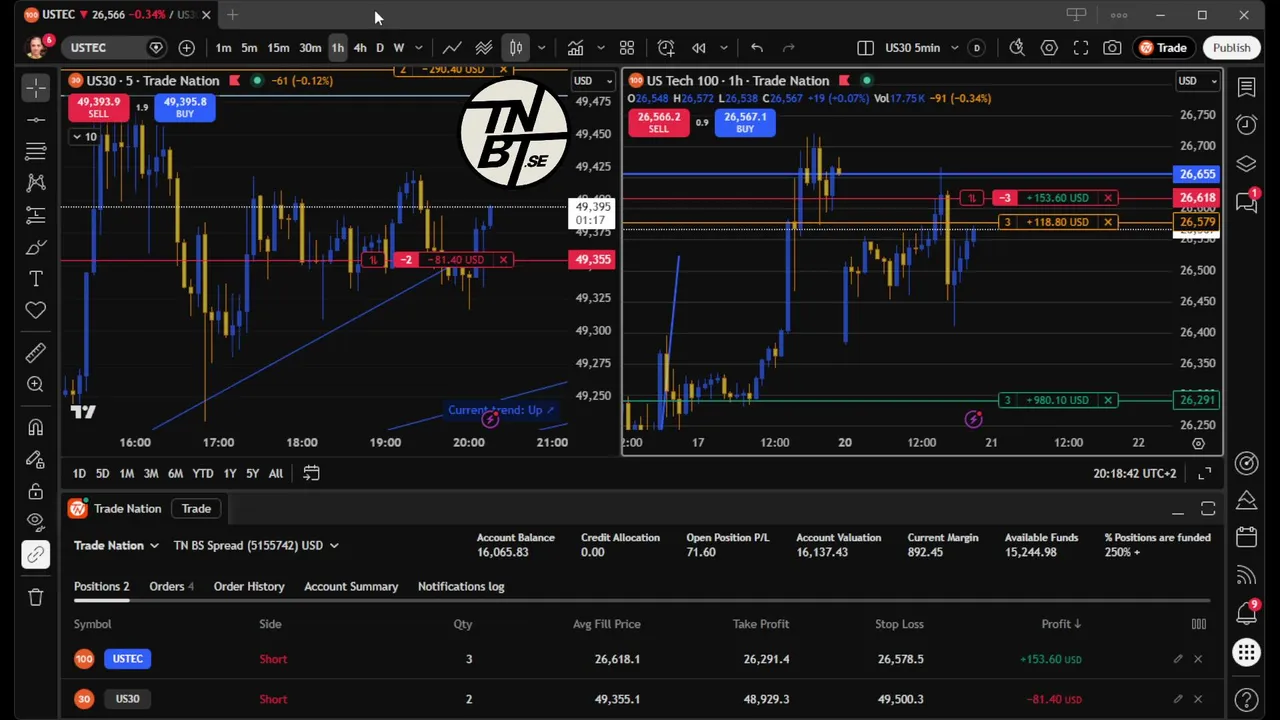Toggle the drawing sync link icon
This screenshot has height=720, width=1280.
click(36, 555)
